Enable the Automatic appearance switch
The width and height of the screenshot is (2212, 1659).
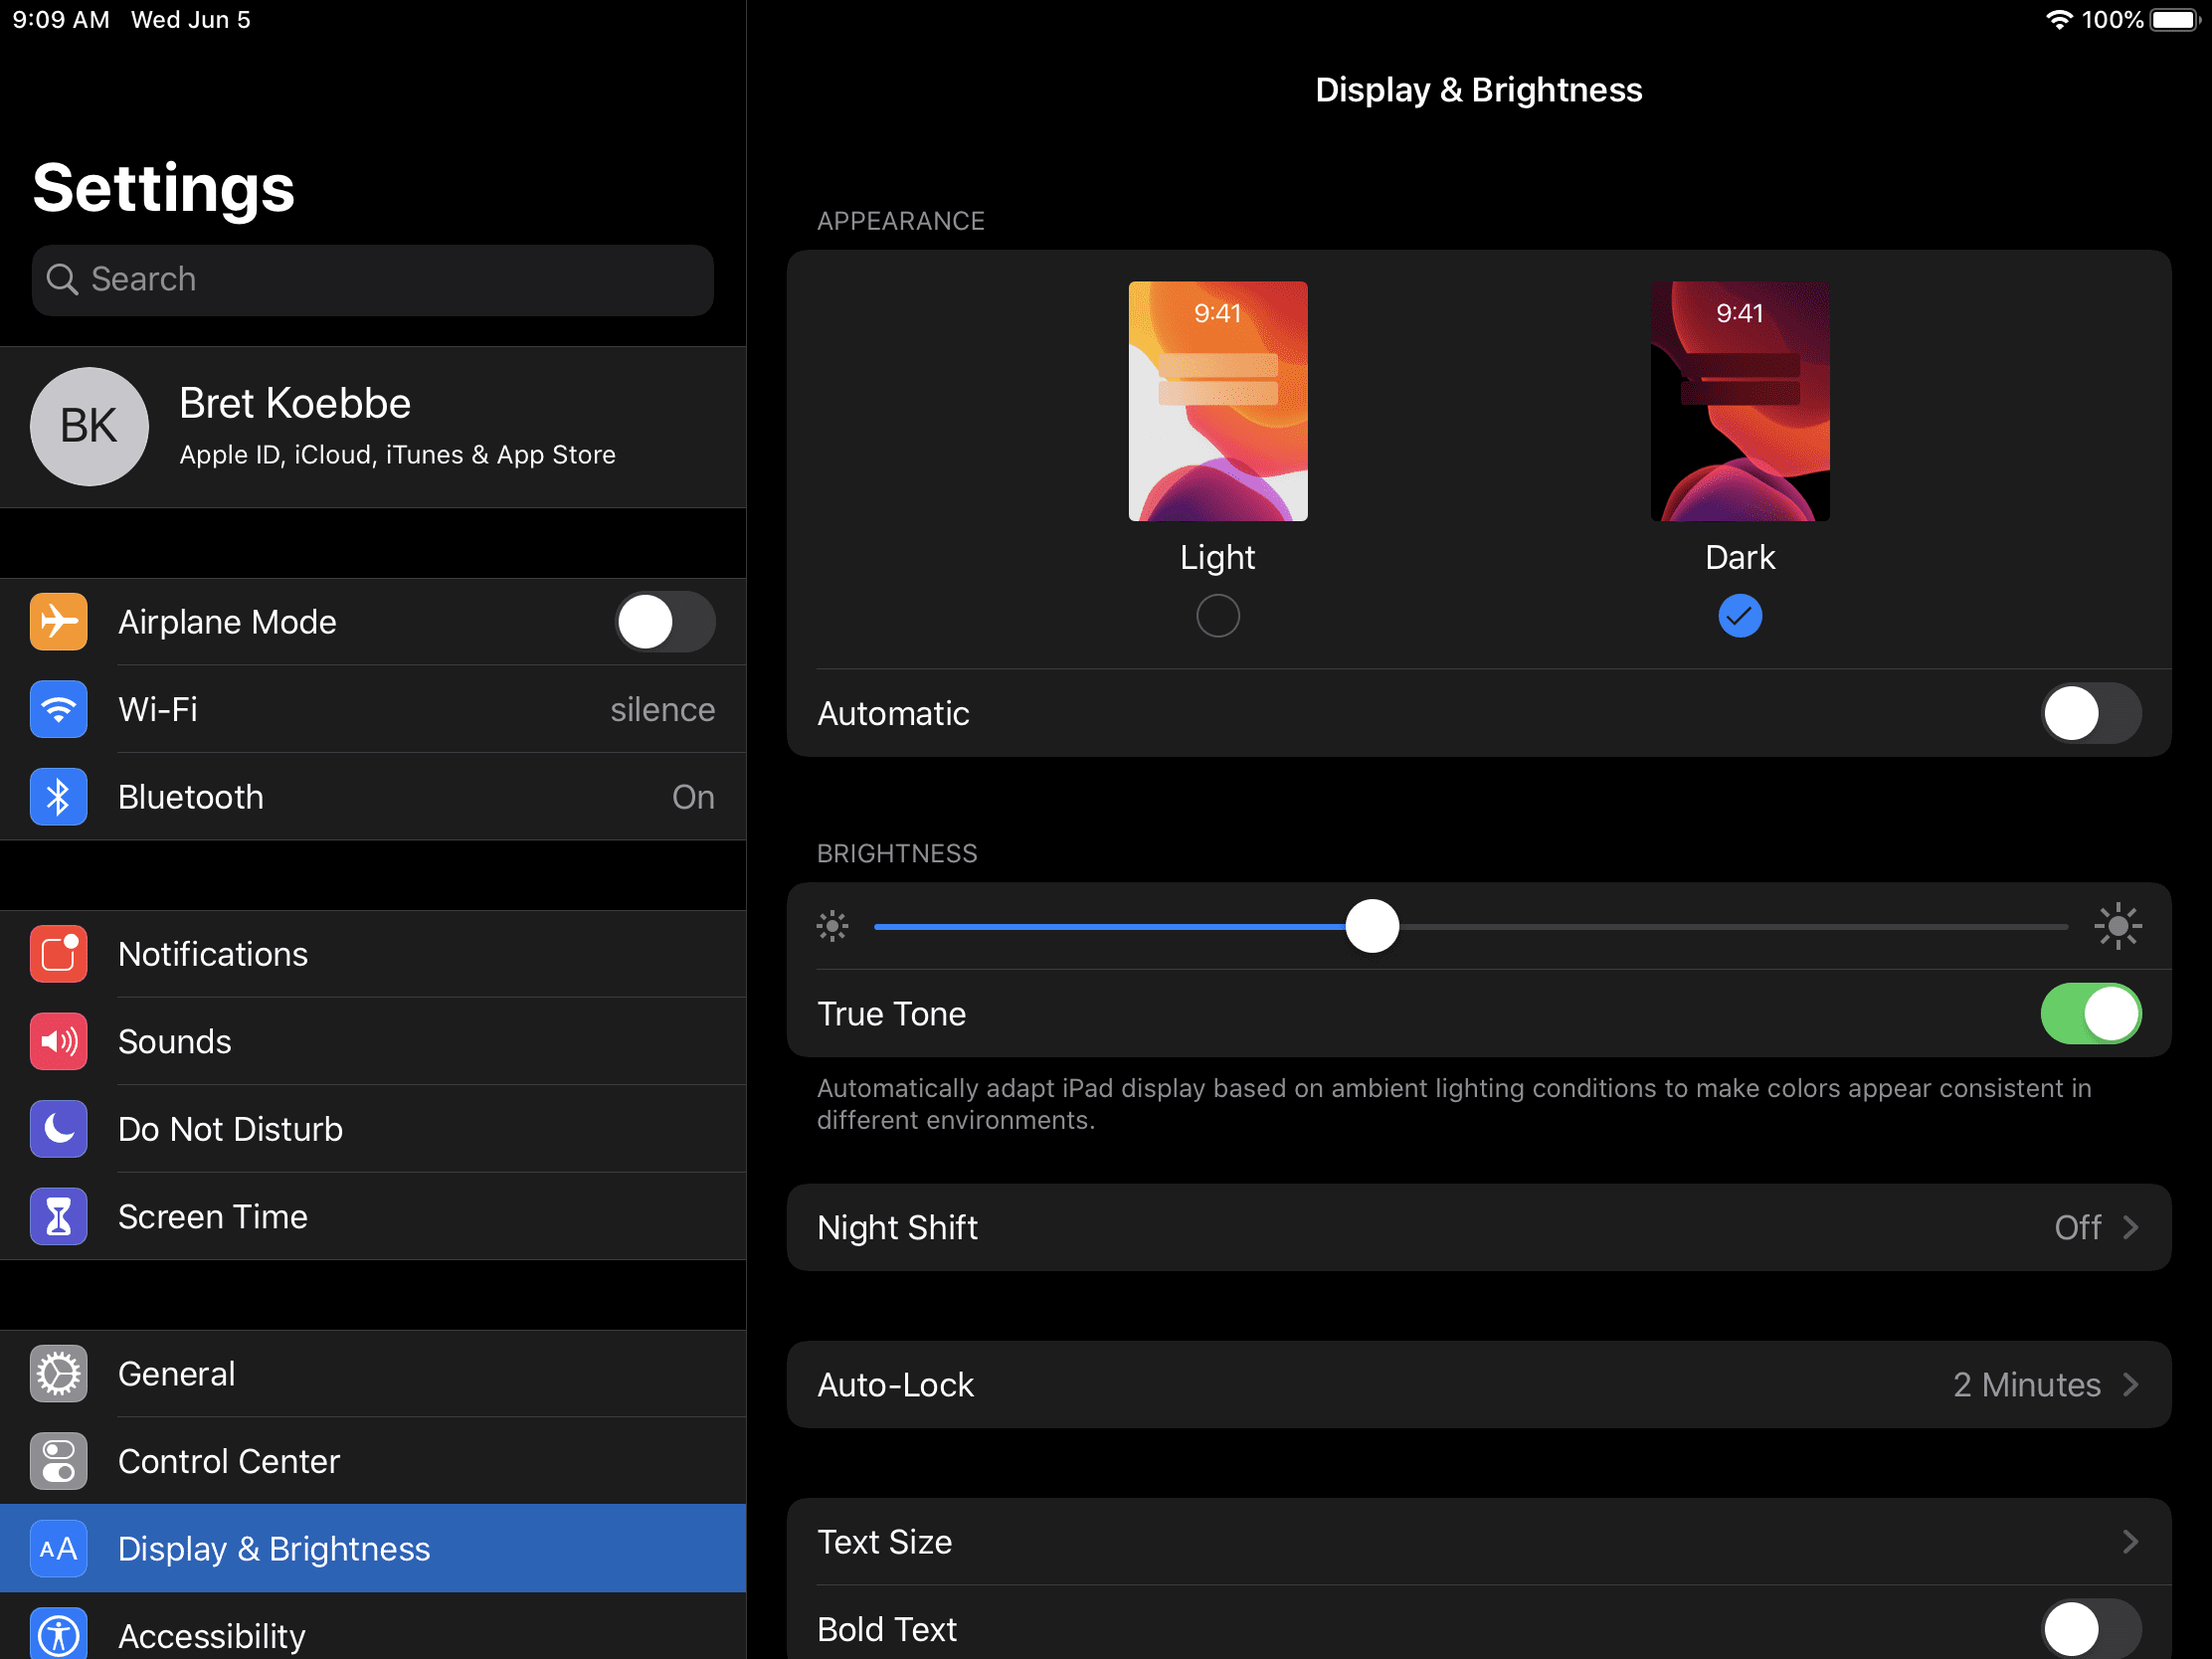(x=2090, y=713)
